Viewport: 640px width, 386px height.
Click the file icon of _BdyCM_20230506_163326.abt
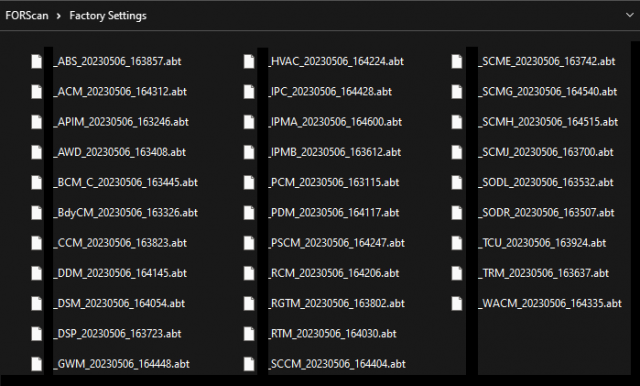click(37, 212)
